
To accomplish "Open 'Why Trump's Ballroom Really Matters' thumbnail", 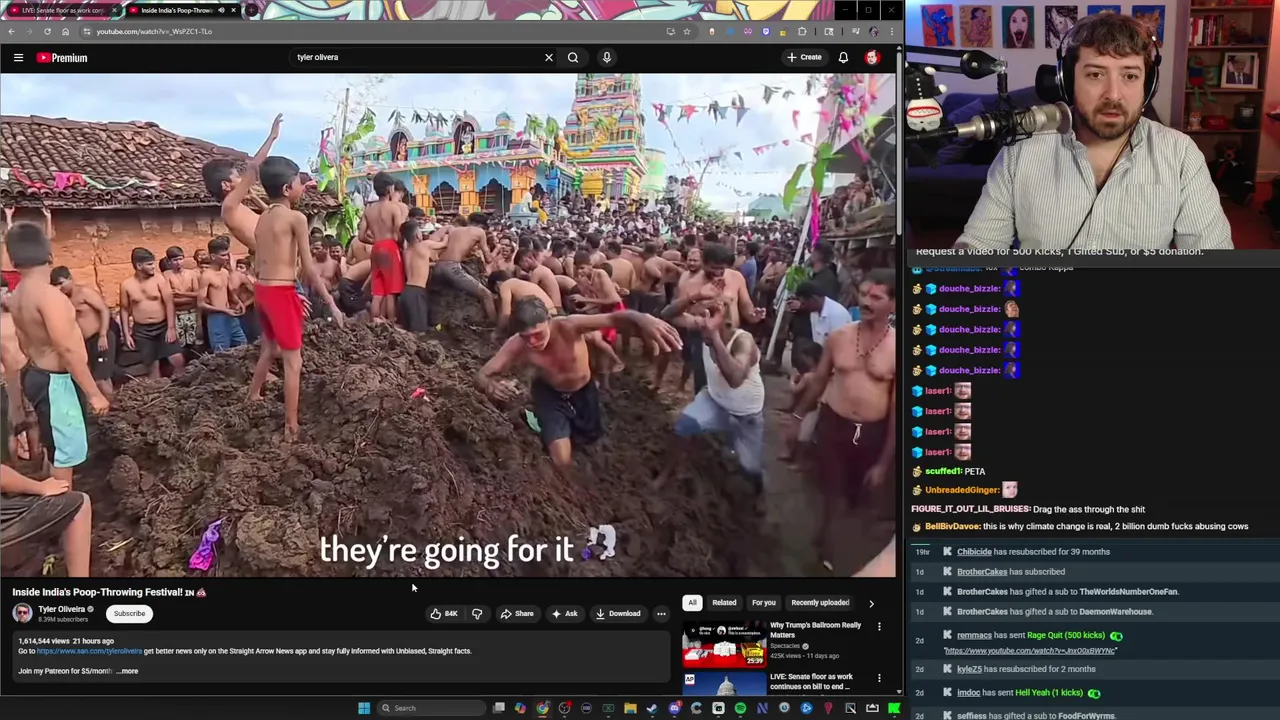I will pyautogui.click(x=724, y=643).
